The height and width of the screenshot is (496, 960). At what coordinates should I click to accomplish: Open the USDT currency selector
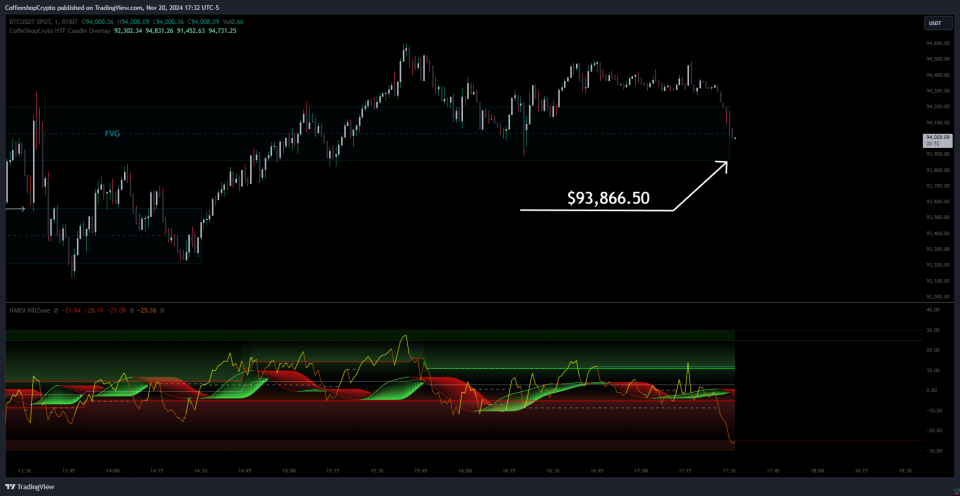(937, 23)
